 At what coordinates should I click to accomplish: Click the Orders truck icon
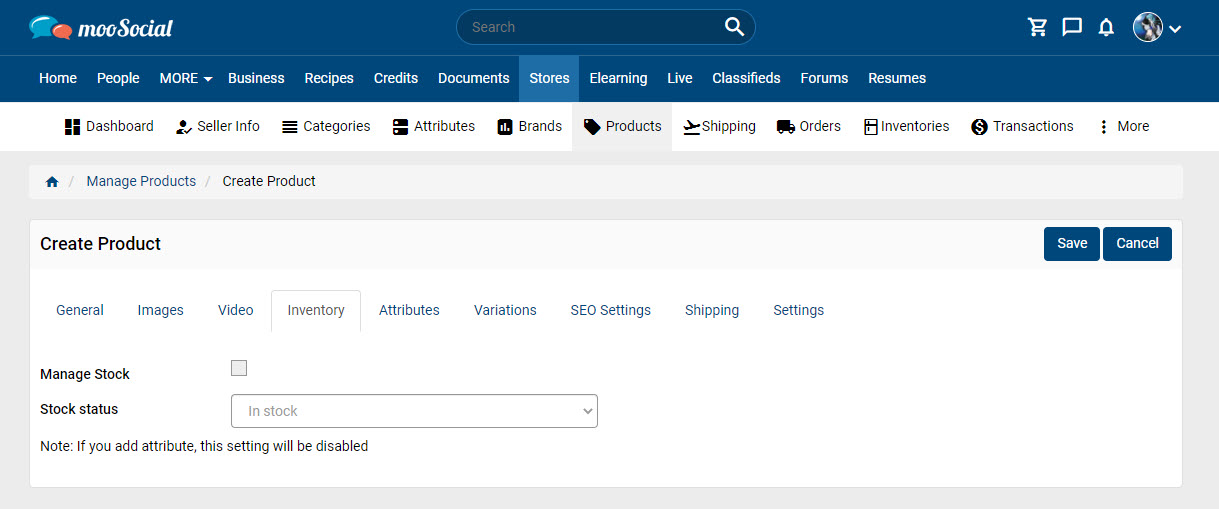[785, 127]
